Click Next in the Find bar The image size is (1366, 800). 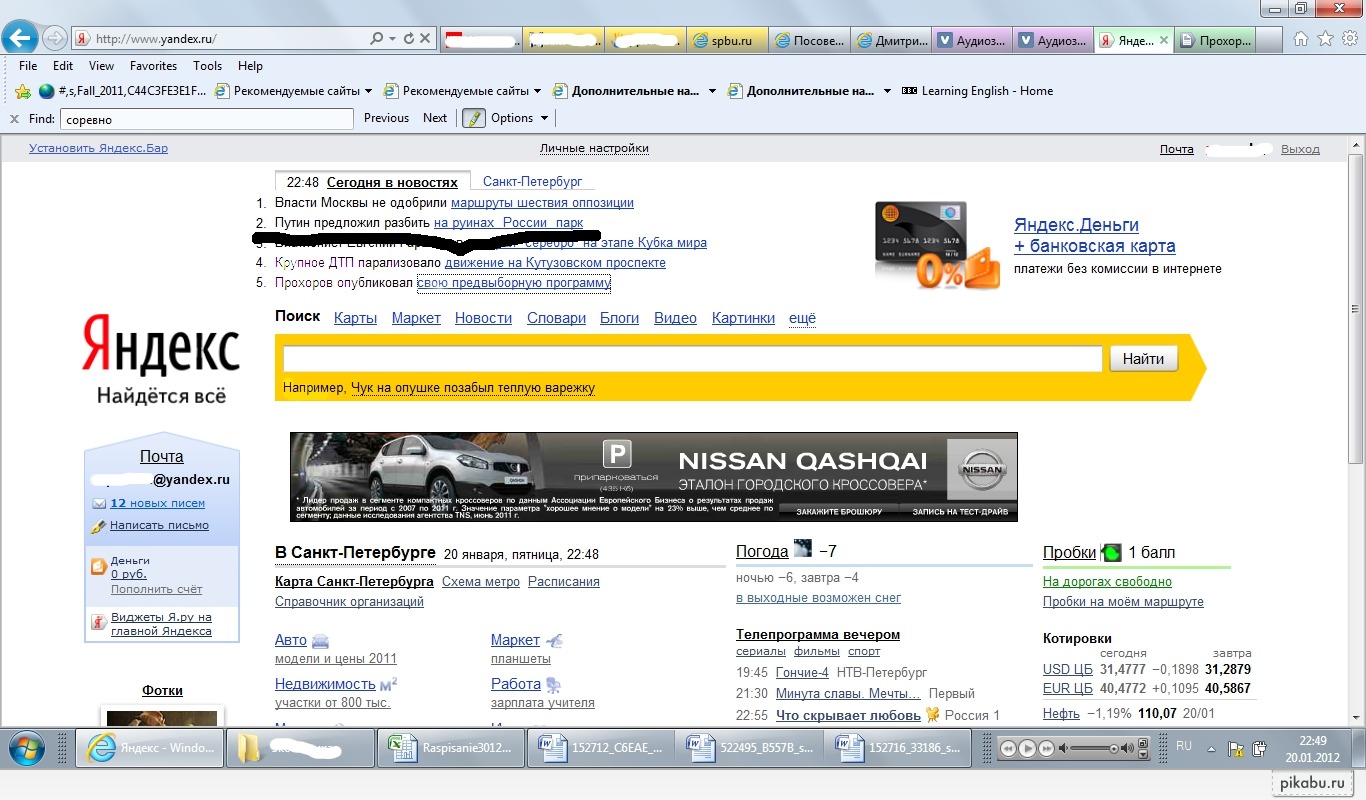(x=435, y=118)
